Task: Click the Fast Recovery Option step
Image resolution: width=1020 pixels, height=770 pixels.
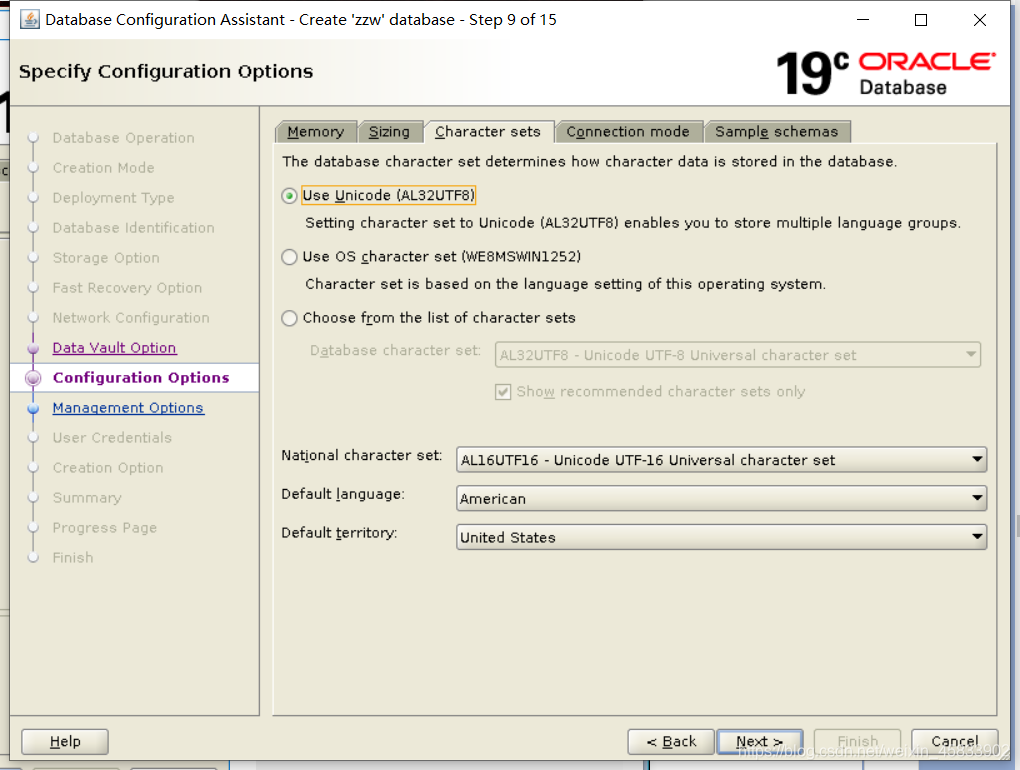Action: click(x=128, y=287)
